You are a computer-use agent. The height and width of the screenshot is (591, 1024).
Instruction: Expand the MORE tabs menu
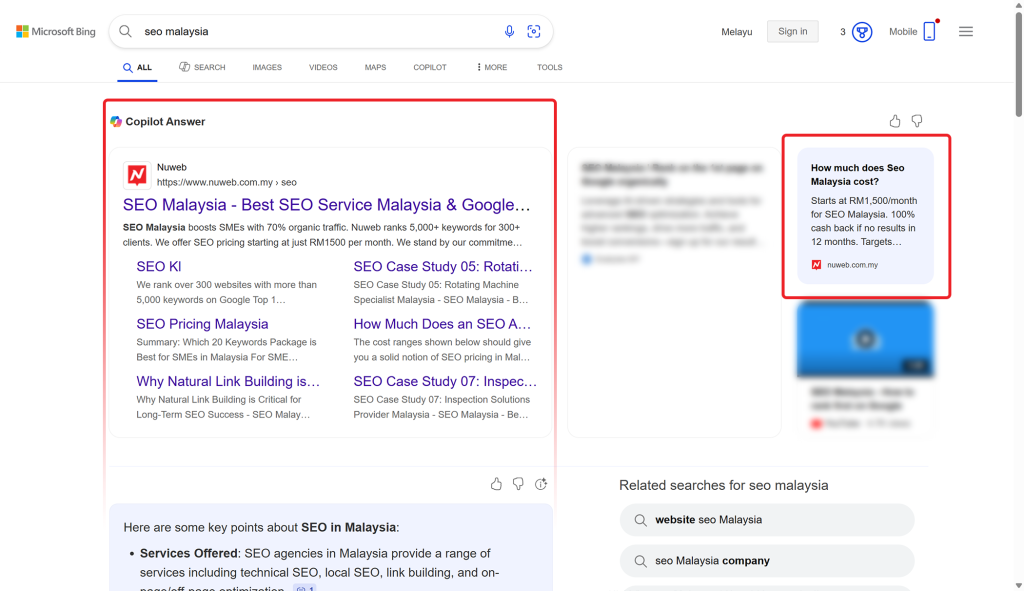[492, 67]
